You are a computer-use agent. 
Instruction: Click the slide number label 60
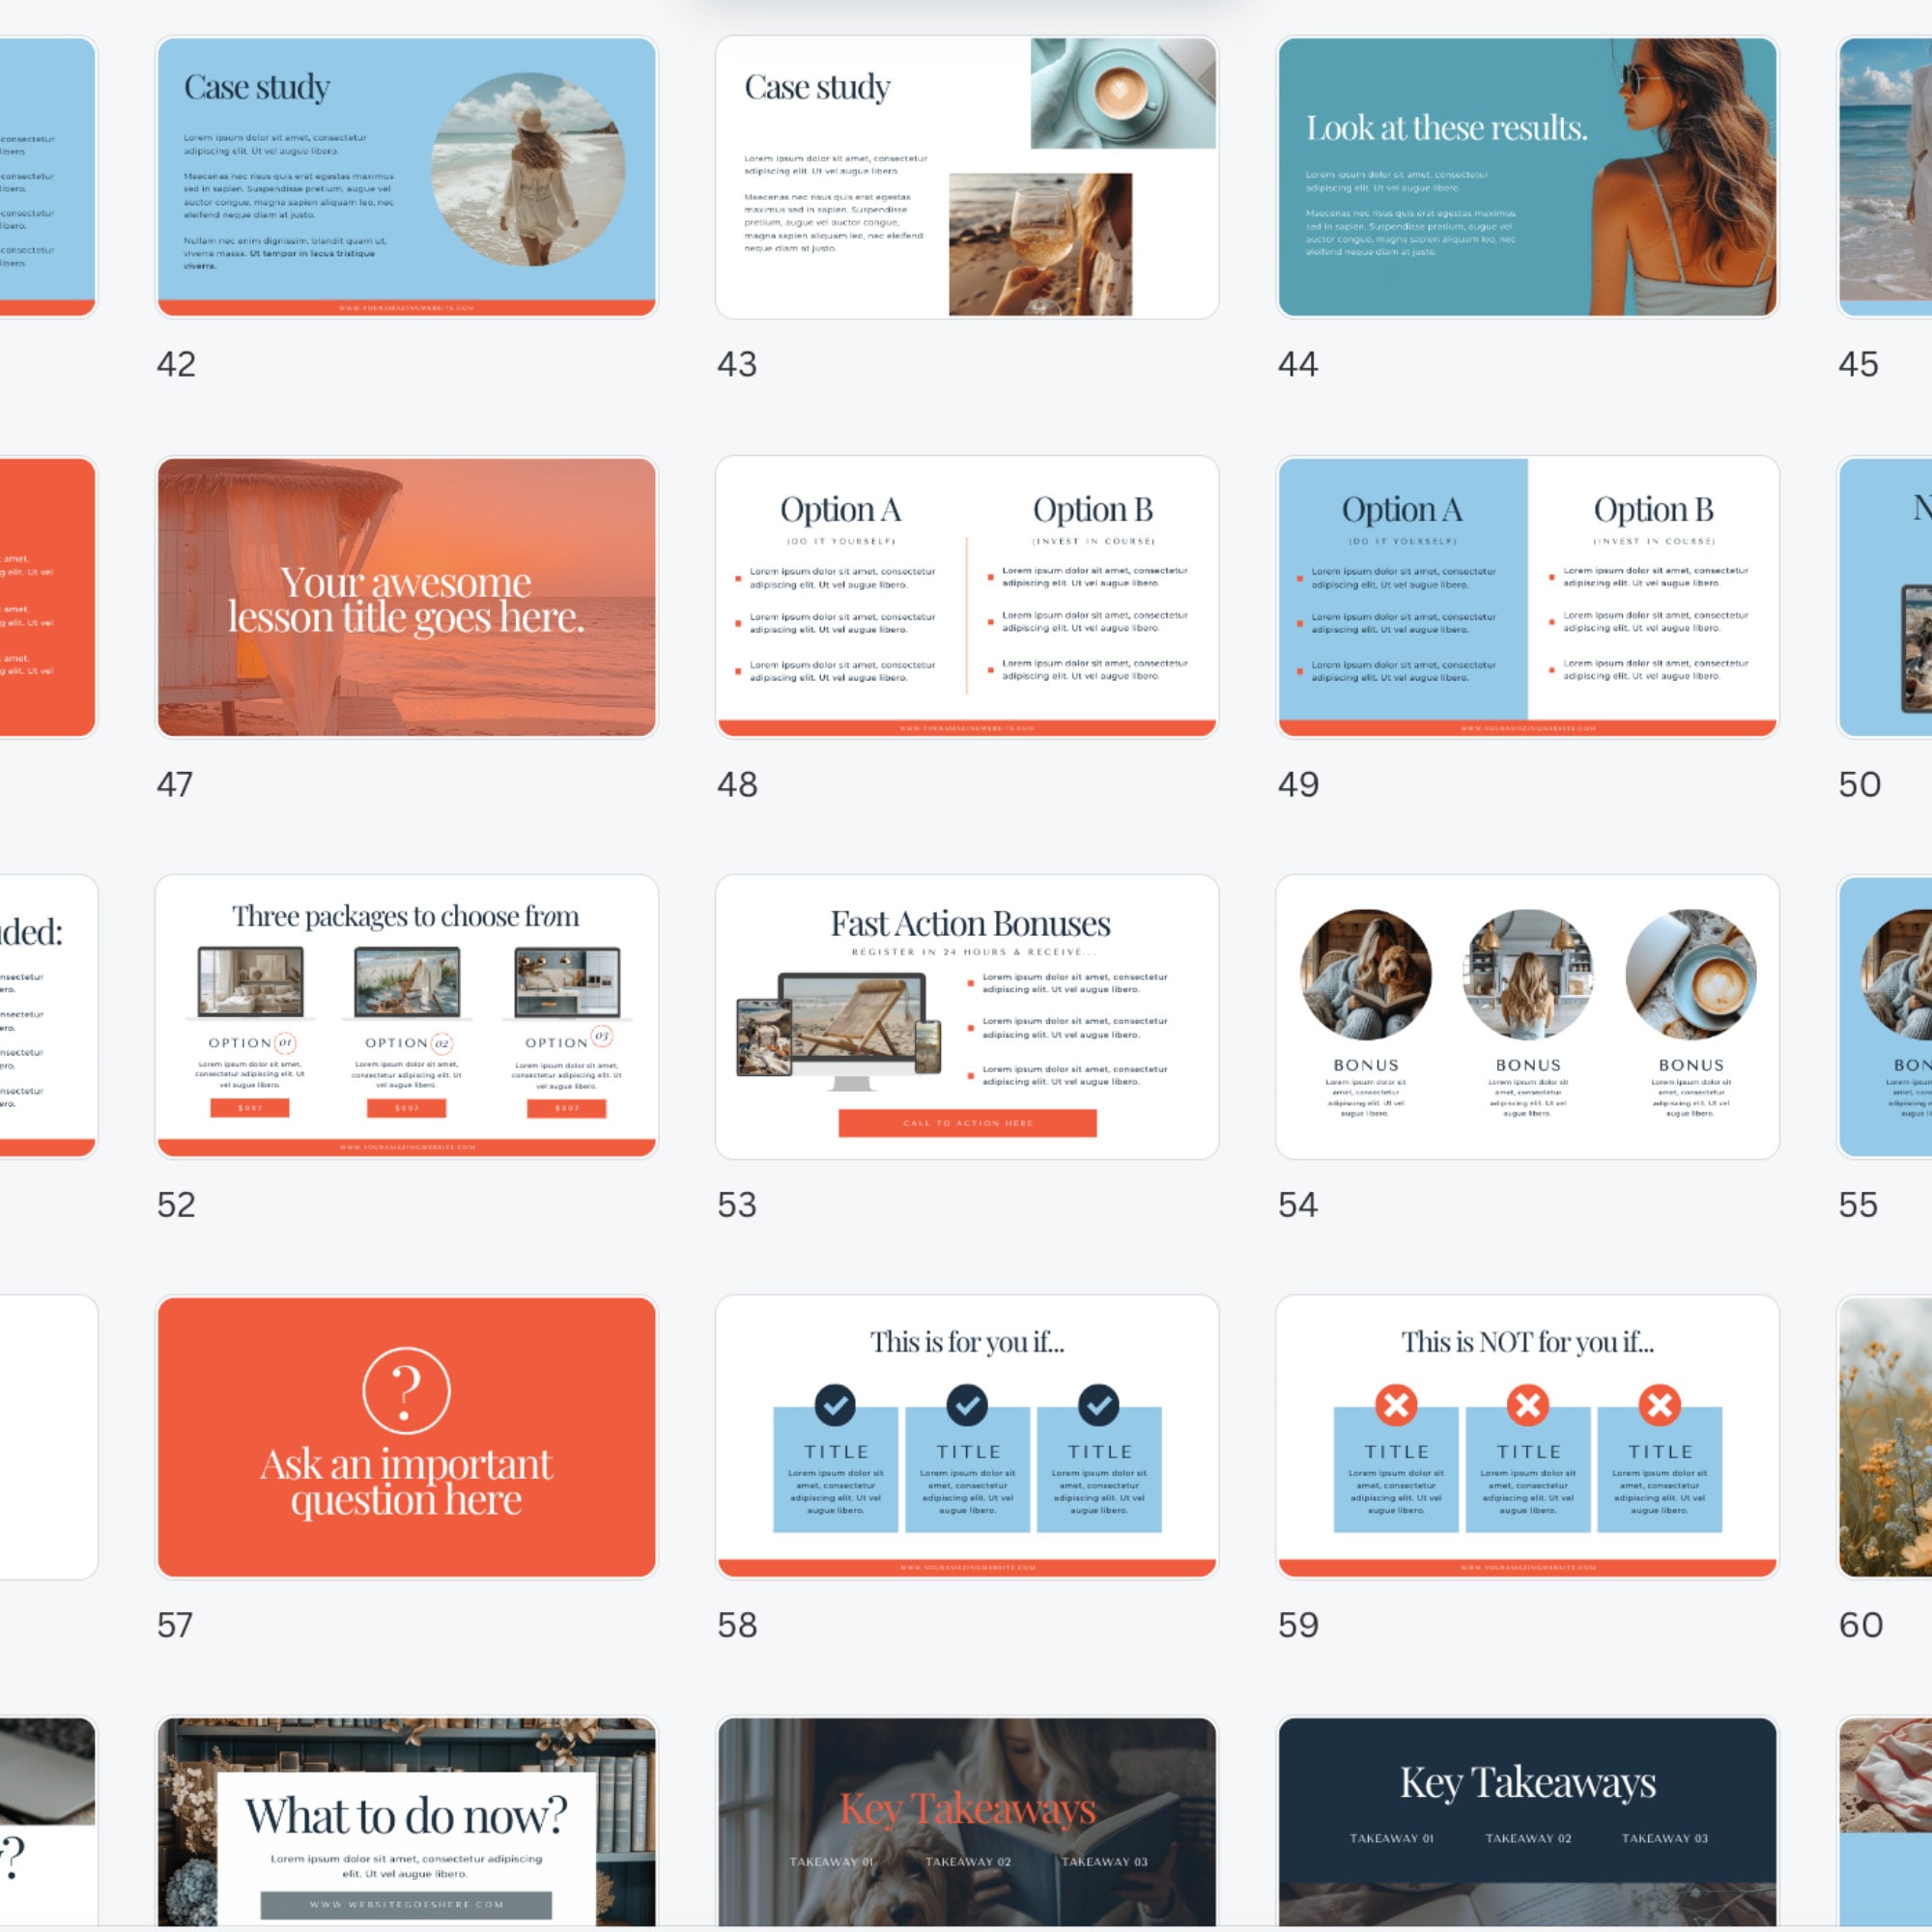[x=1860, y=1624]
